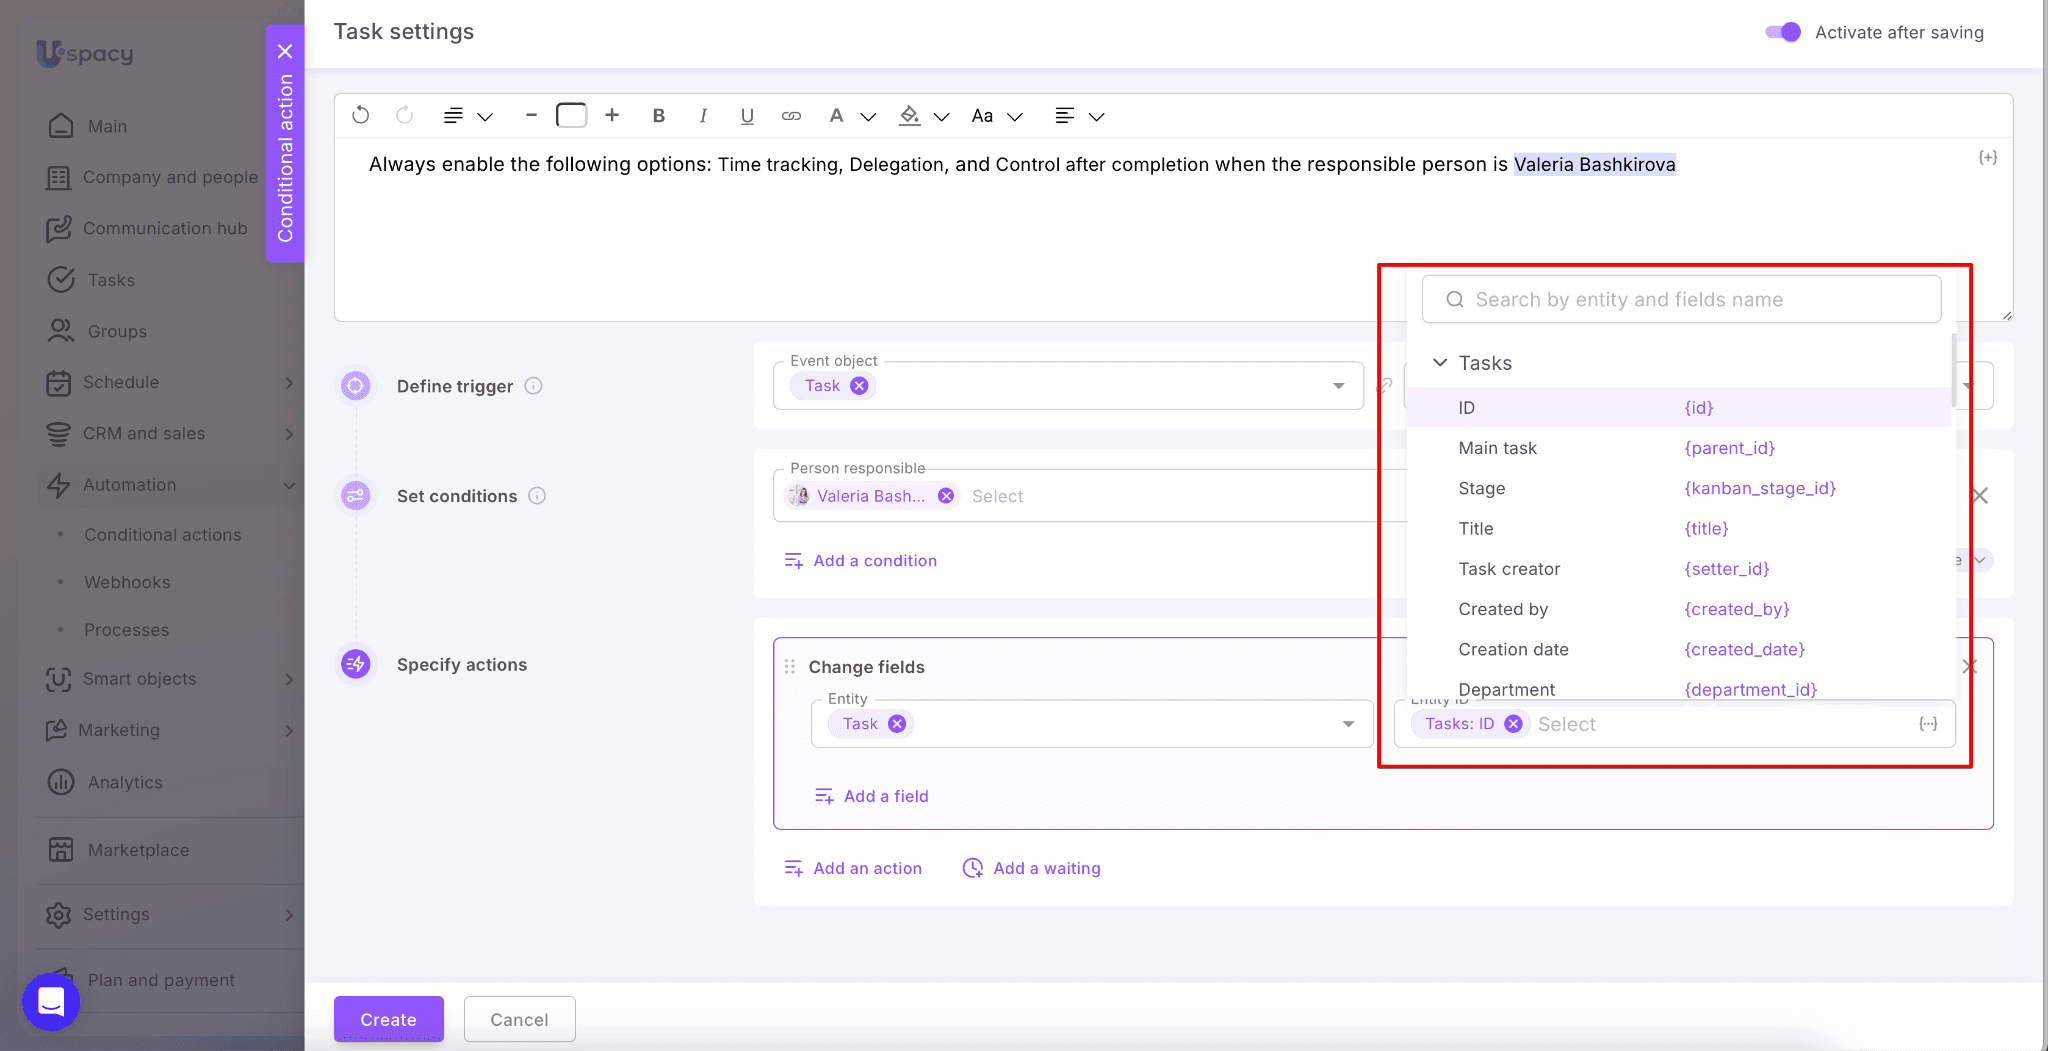Open the Event object dropdown

(1338, 386)
